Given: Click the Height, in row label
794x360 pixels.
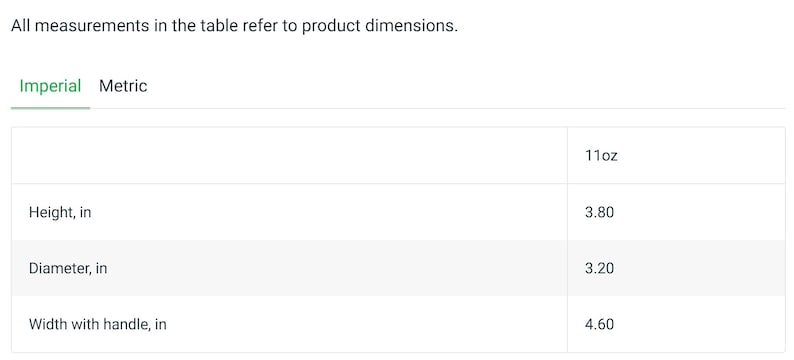Looking at the screenshot, I should (x=60, y=212).
